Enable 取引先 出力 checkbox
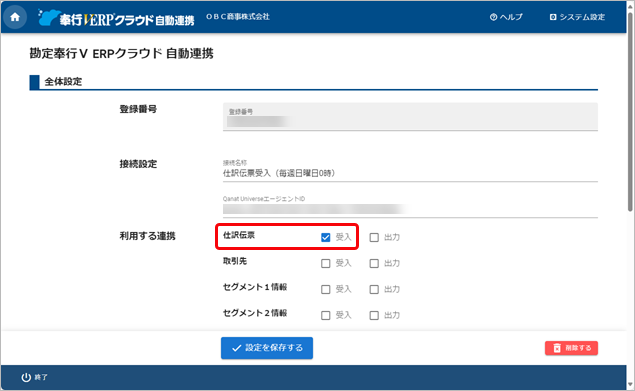This screenshot has height=391, width=635. 374,263
